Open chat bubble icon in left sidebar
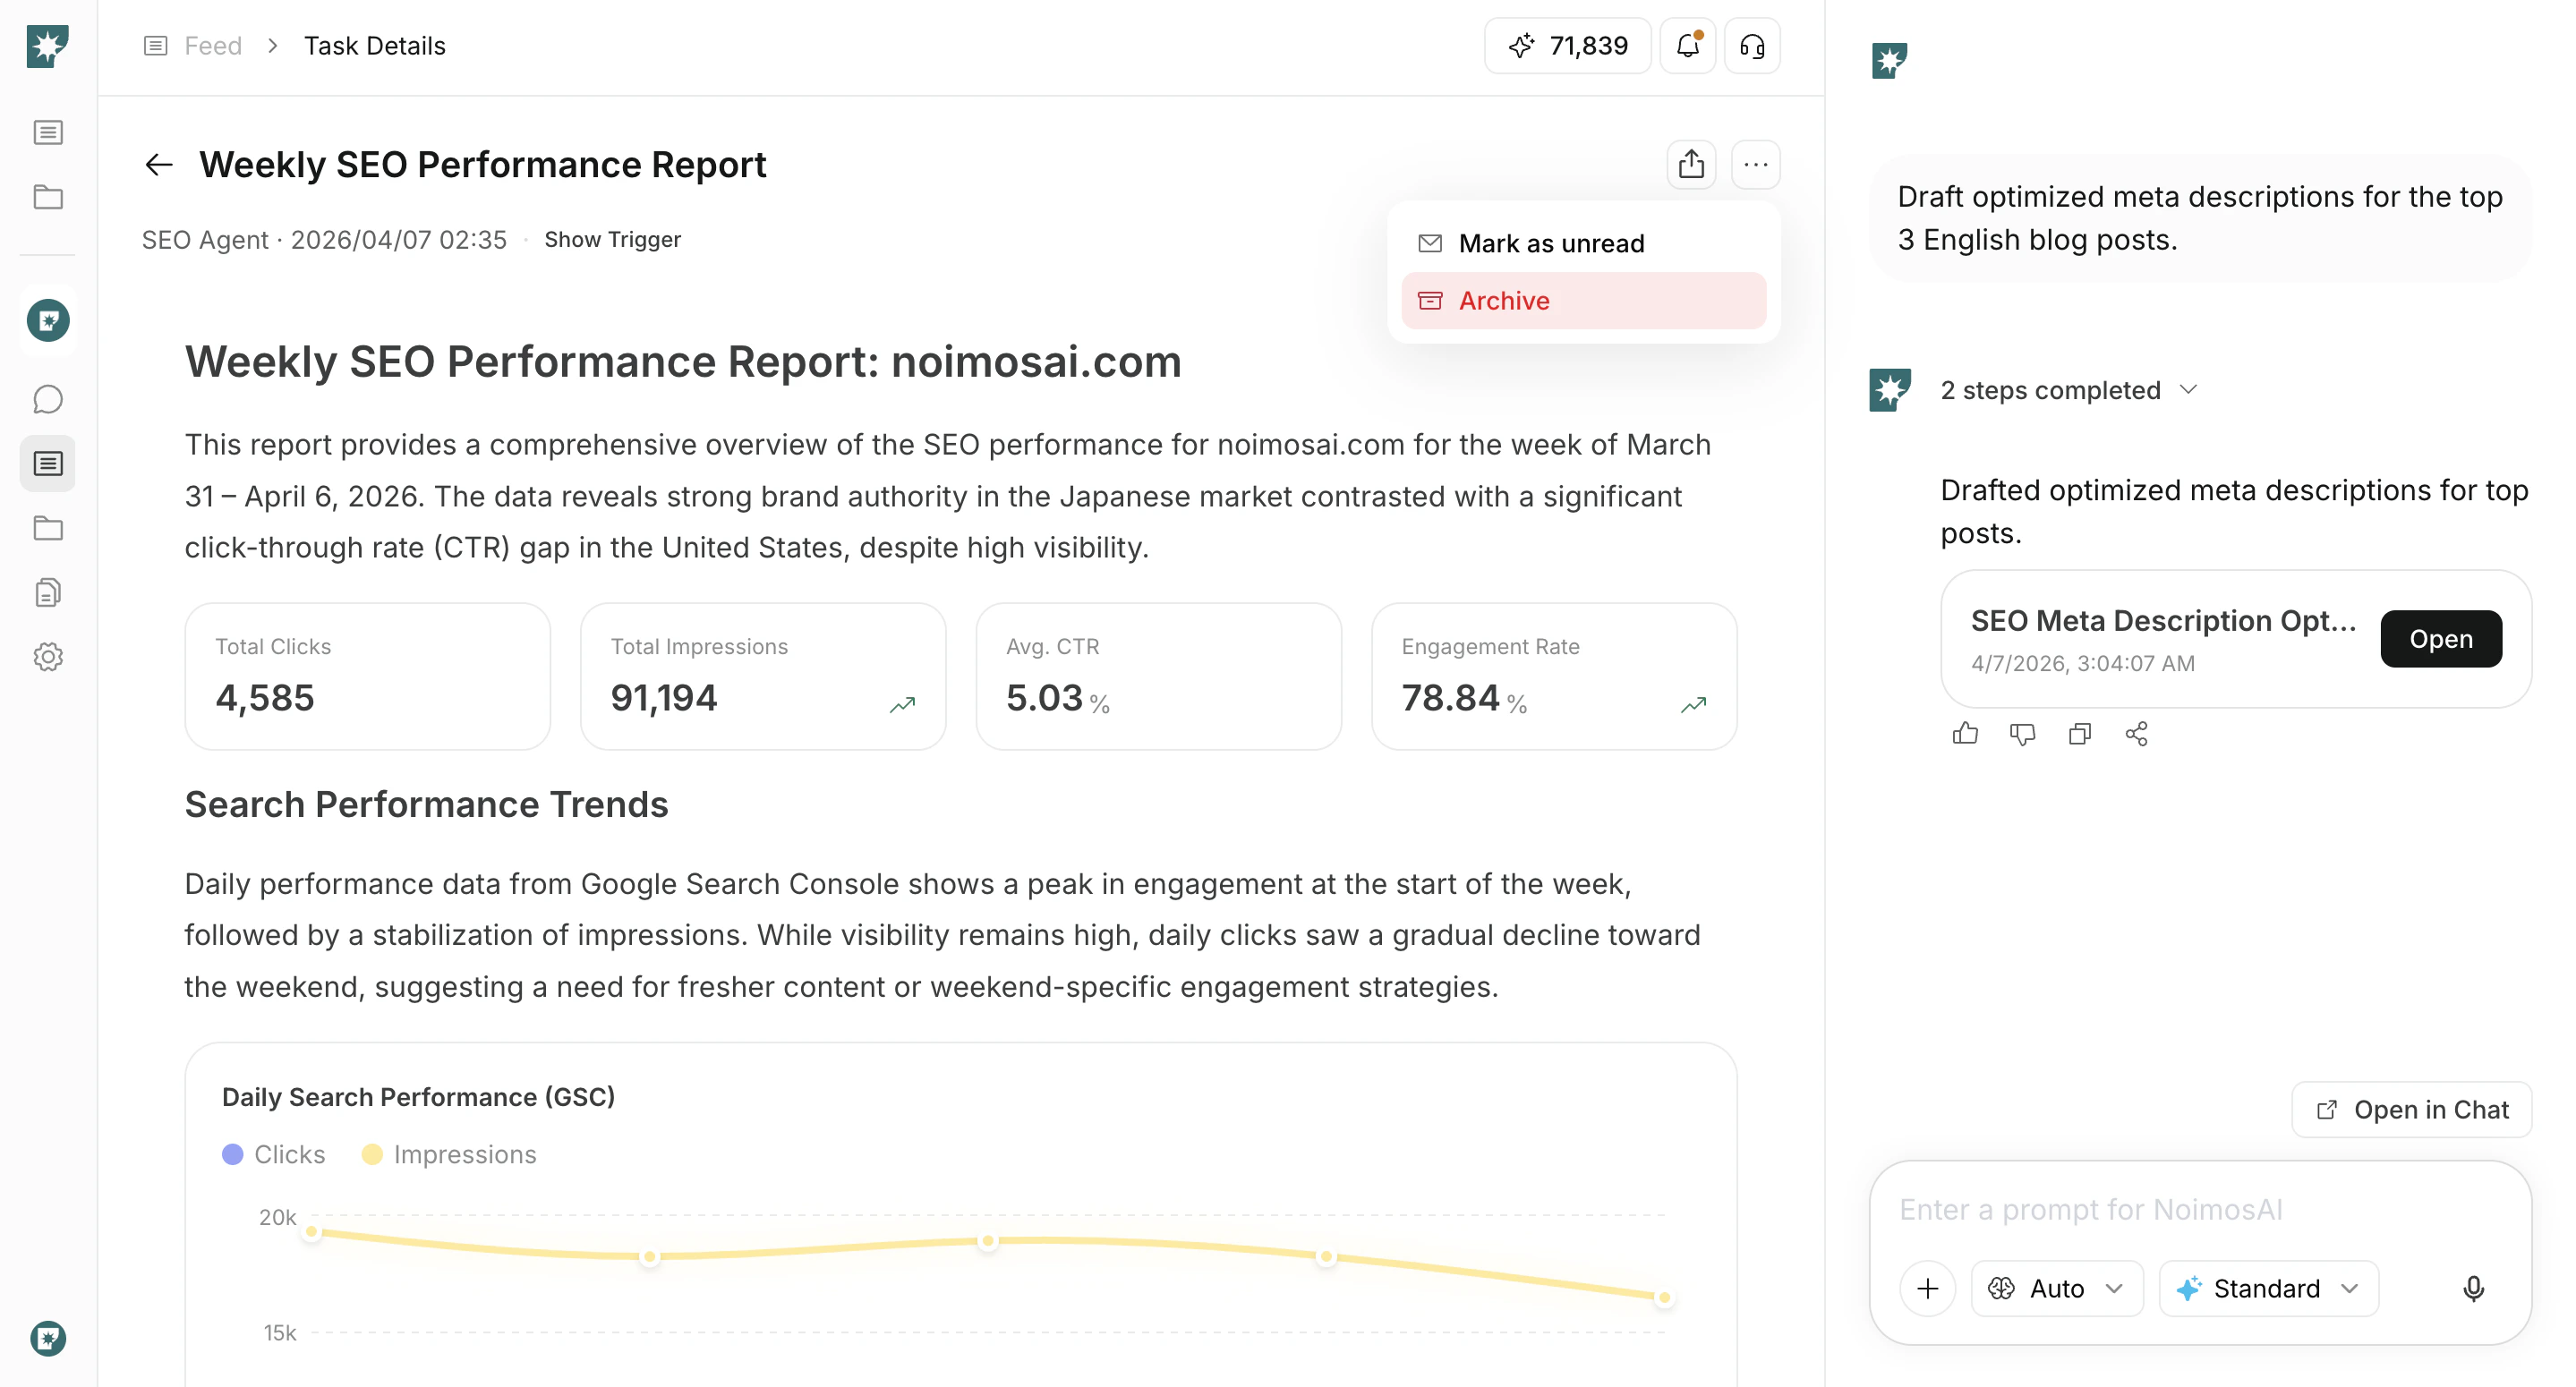2576x1387 pixels. [48, 400]
